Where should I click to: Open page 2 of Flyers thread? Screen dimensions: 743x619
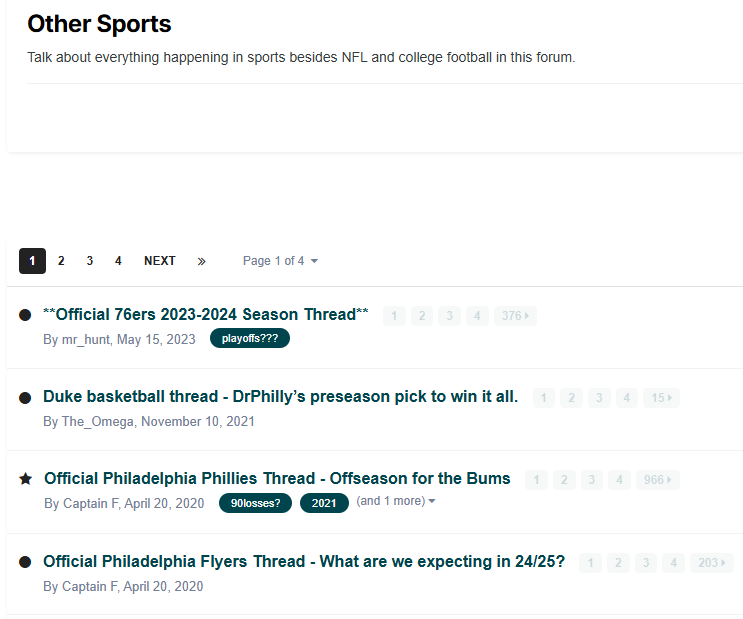pyautogui.click(x=618, y=563)
